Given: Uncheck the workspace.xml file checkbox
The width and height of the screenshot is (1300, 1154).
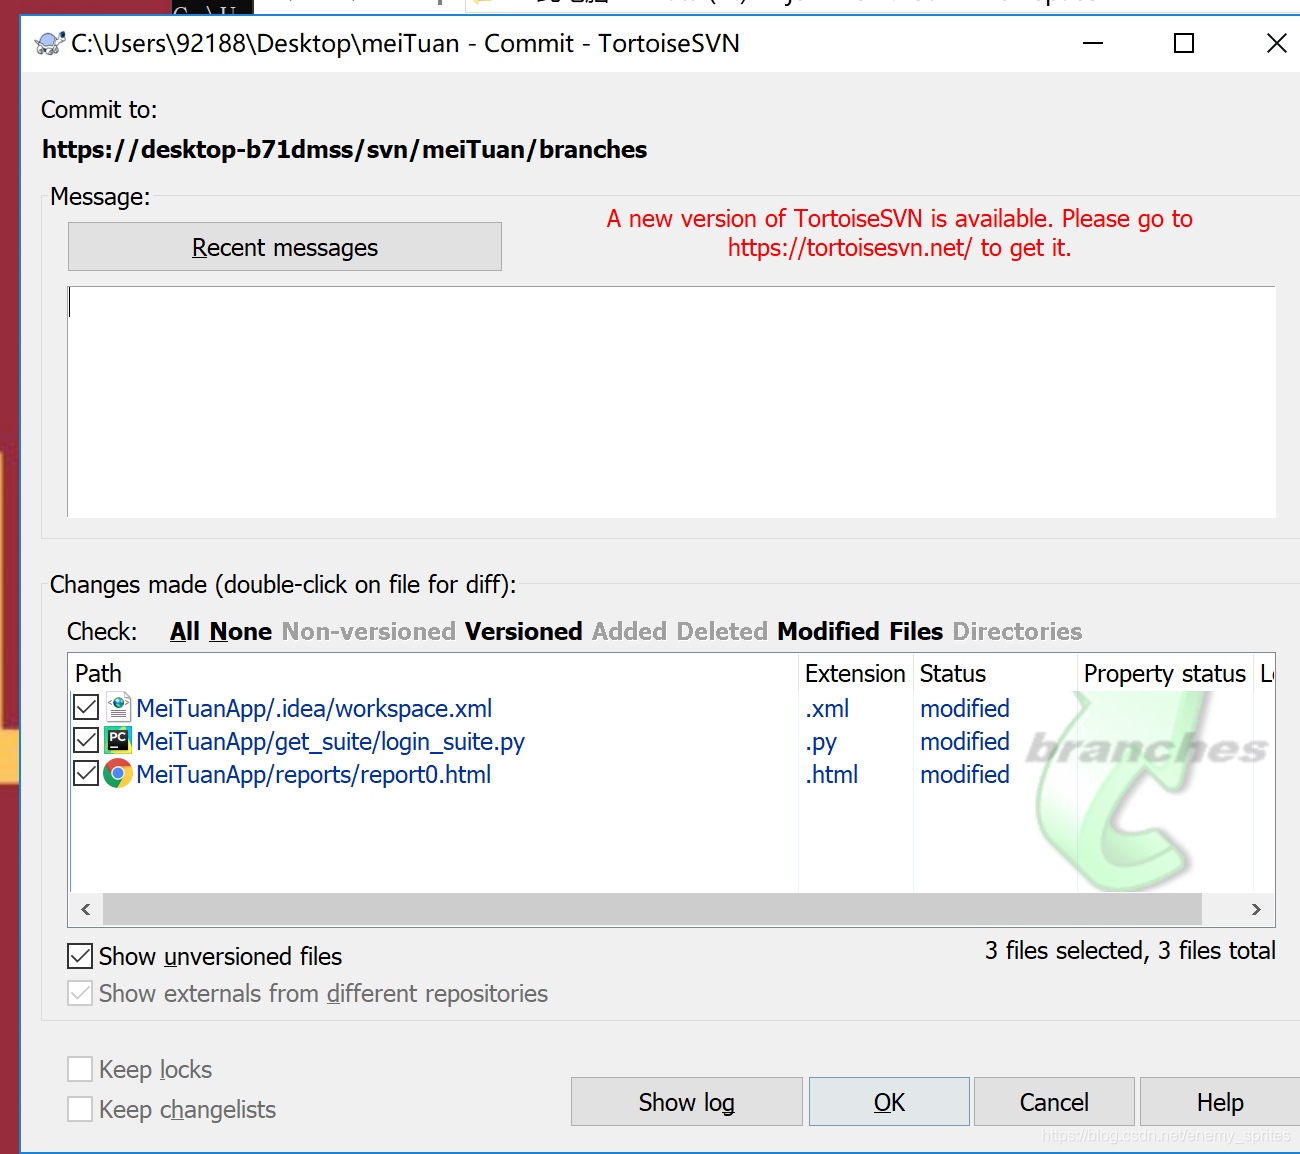Looking at the screenshot, I should coord(86,708).
